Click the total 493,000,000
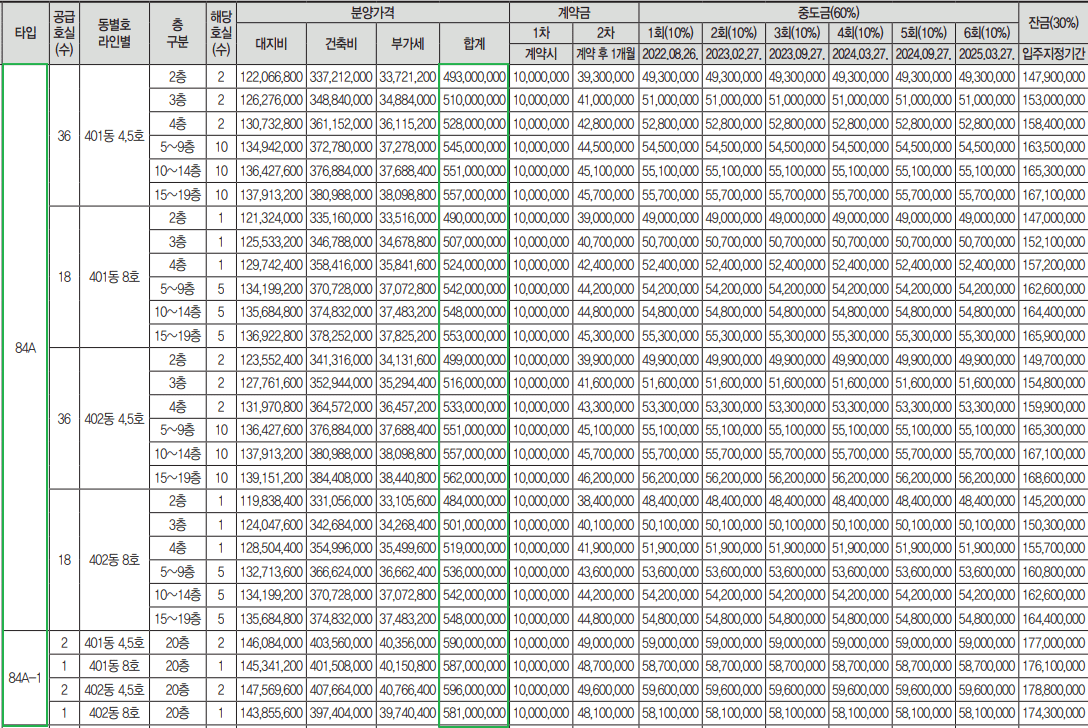The width and height of the screenshot is (1088, 728). [474, 76]
